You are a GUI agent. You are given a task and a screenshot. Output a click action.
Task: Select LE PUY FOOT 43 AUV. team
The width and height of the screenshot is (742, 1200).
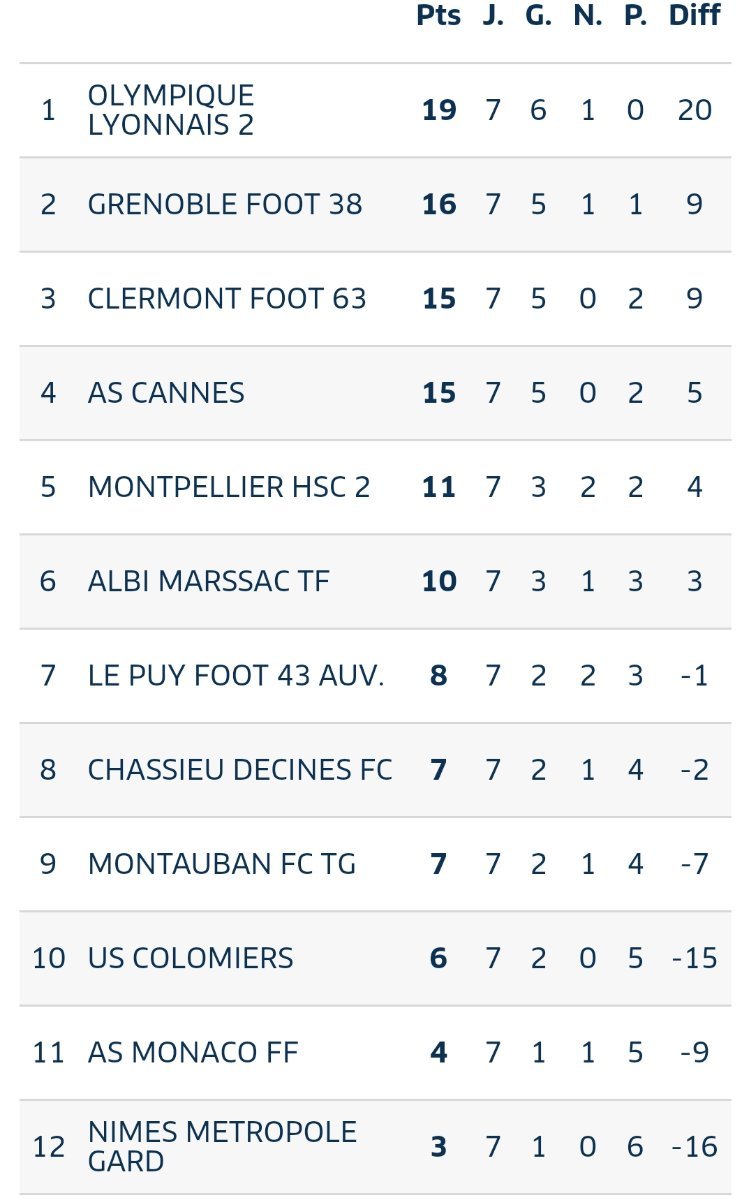coord(236,676)
